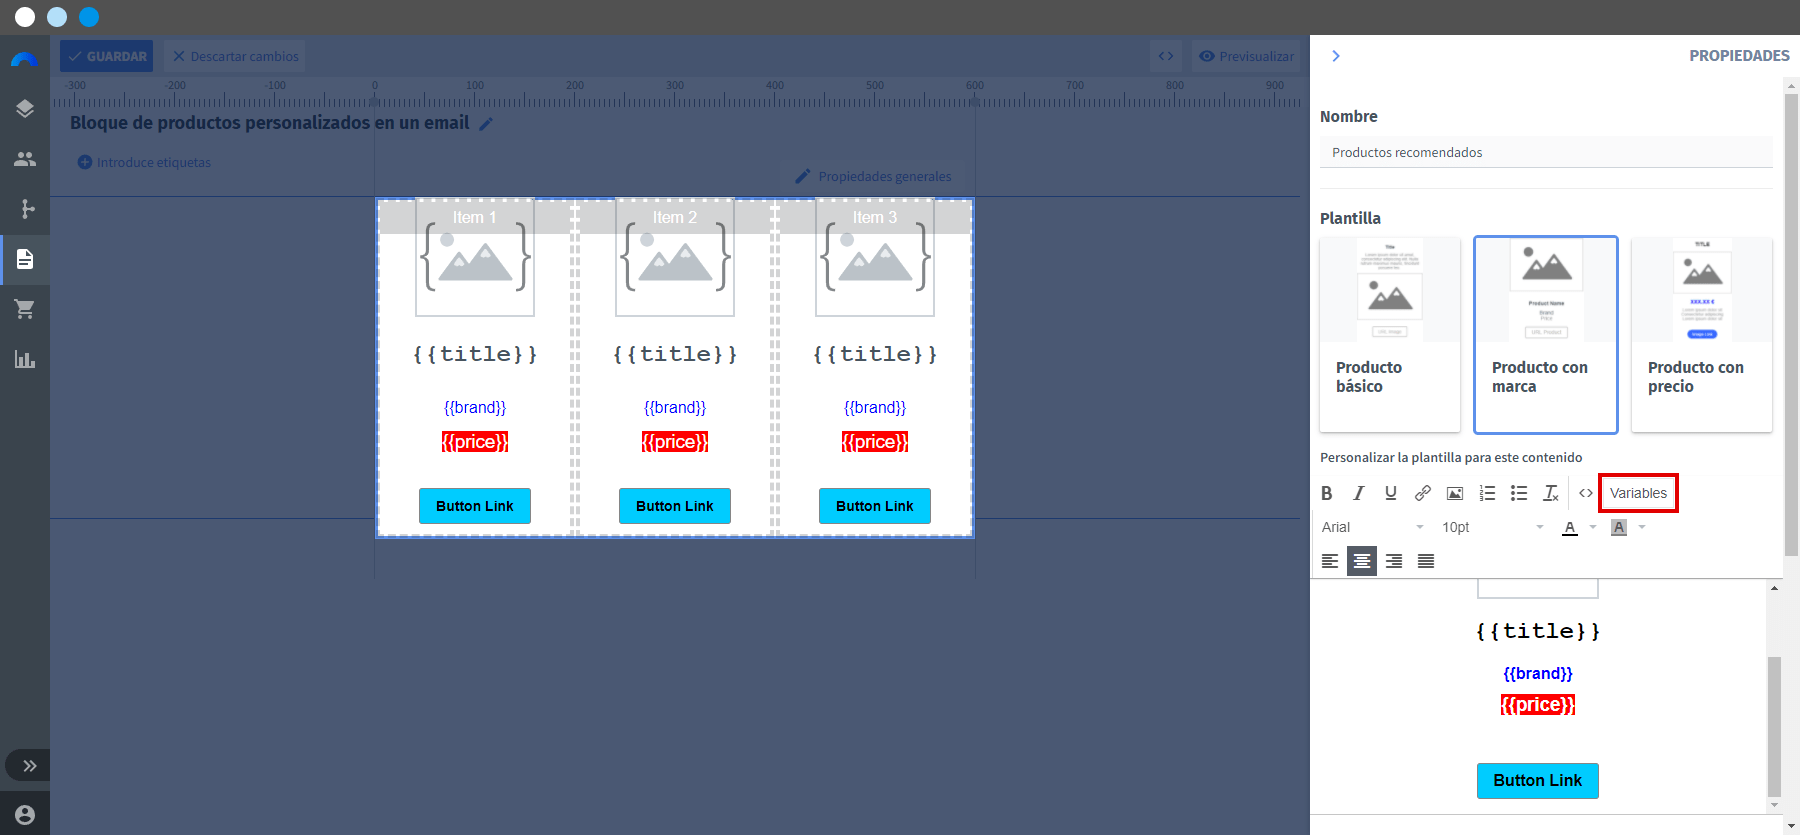The width and height of the screenshot is (1800, 835).
Task: Open background color dropdown arrow
Action: [x=1642, y=527]
